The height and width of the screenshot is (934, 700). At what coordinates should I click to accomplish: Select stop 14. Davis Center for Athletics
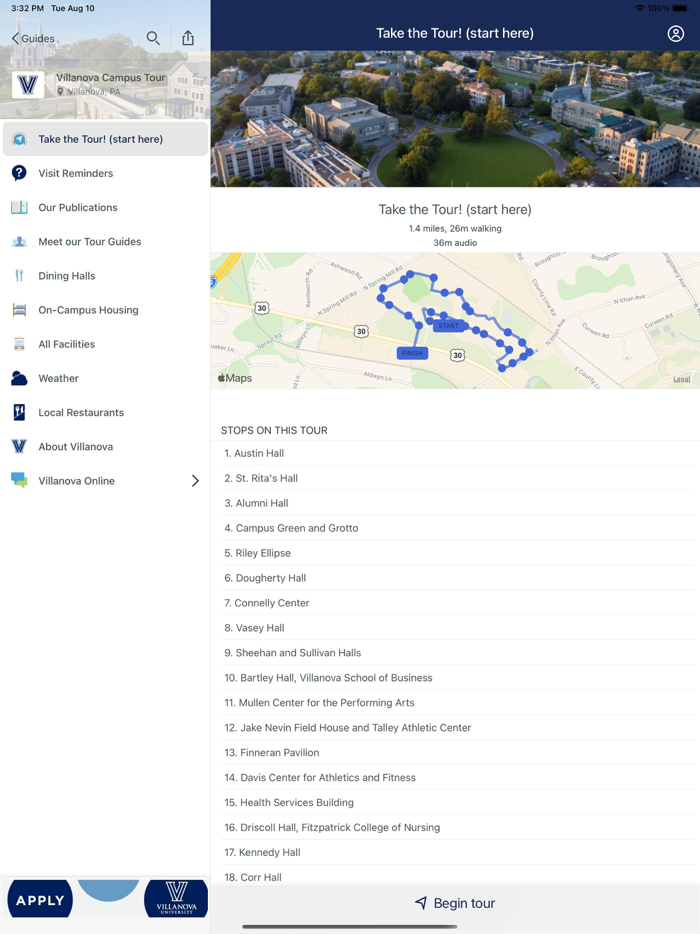coord(458,779)
